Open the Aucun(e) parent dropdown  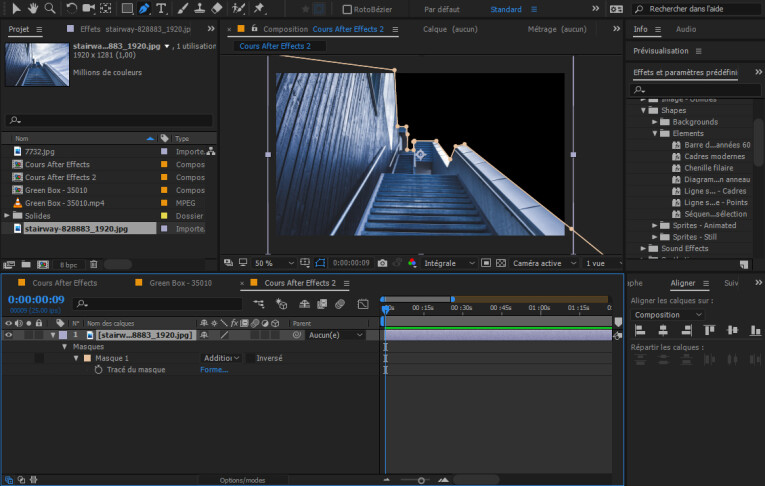[336, 335]
